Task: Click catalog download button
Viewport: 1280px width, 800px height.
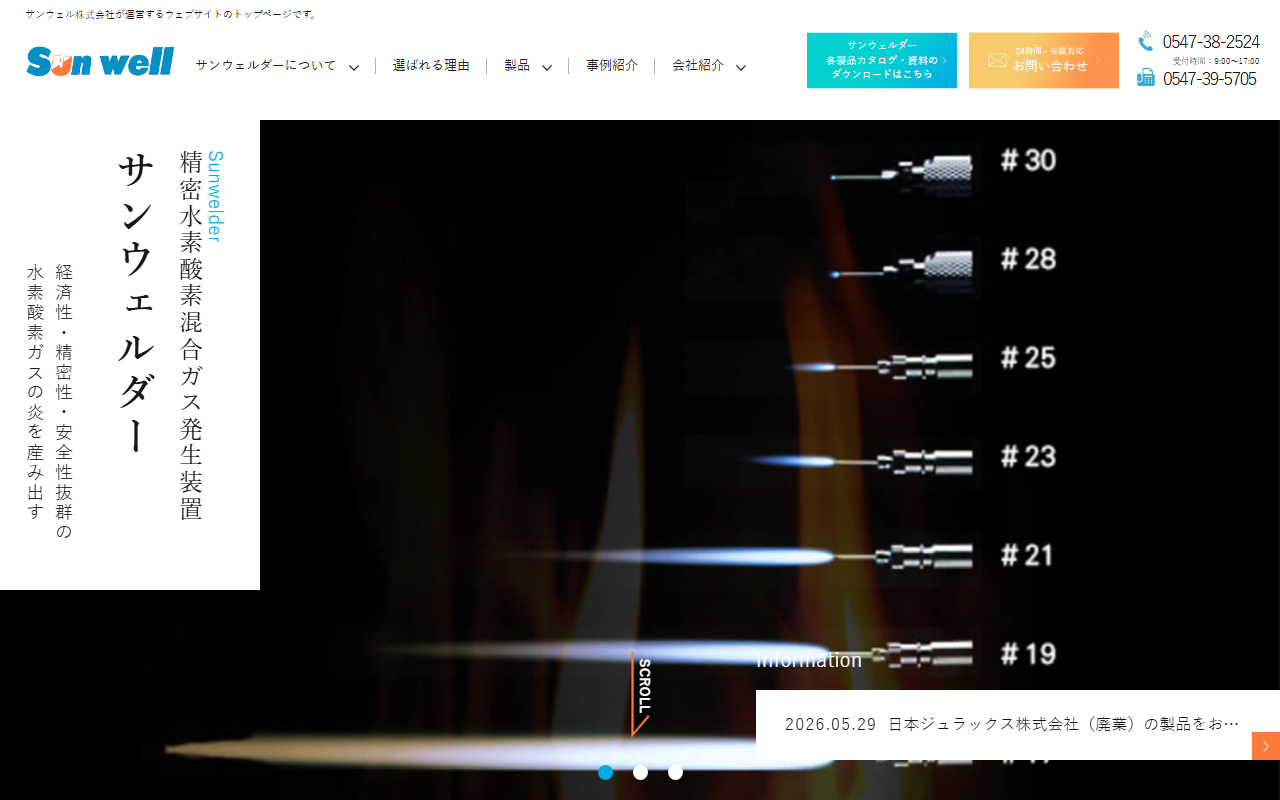Action: pos(882,60)
